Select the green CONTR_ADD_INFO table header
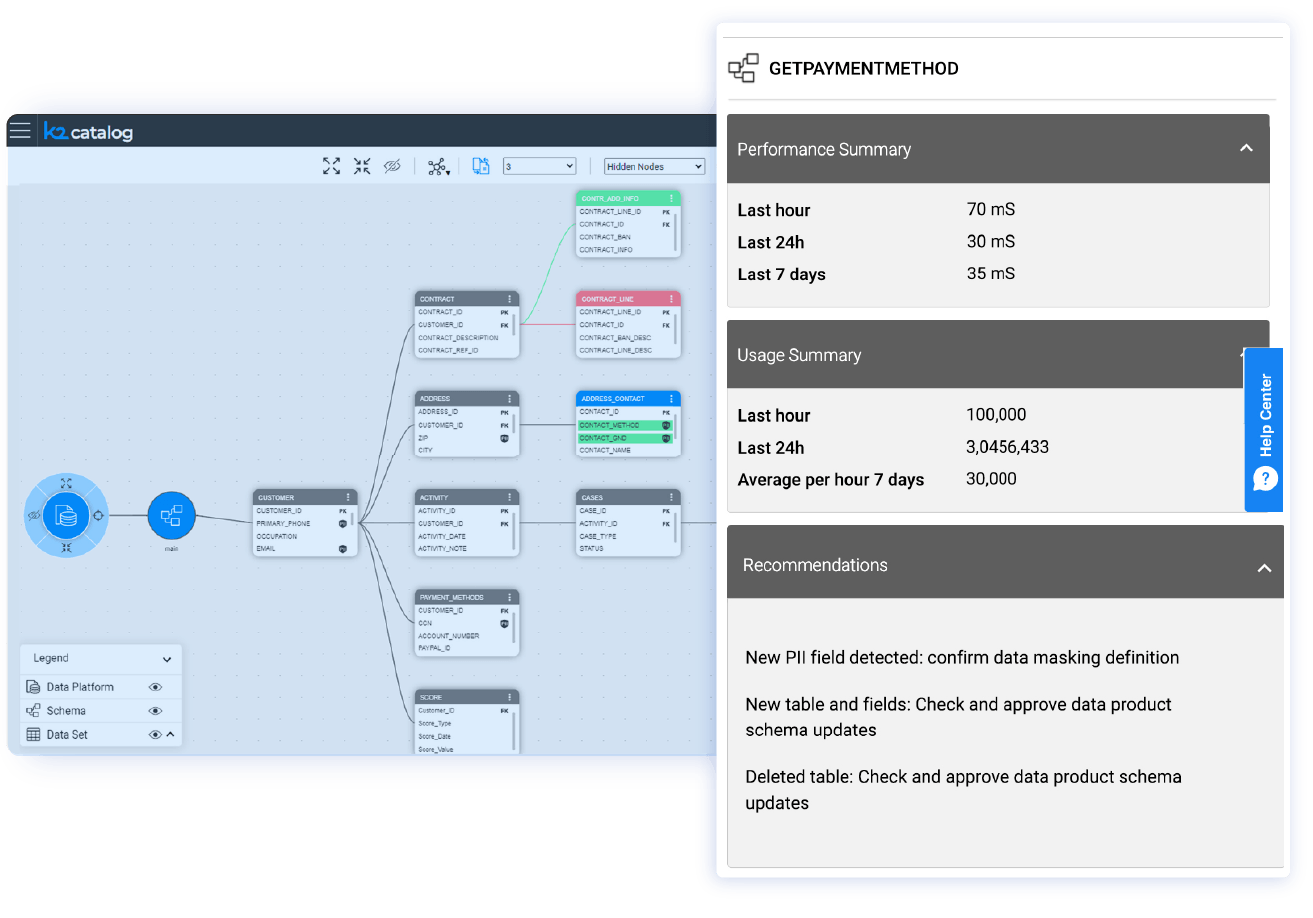This screenshot has width=1313, height=918. [628, 199]
